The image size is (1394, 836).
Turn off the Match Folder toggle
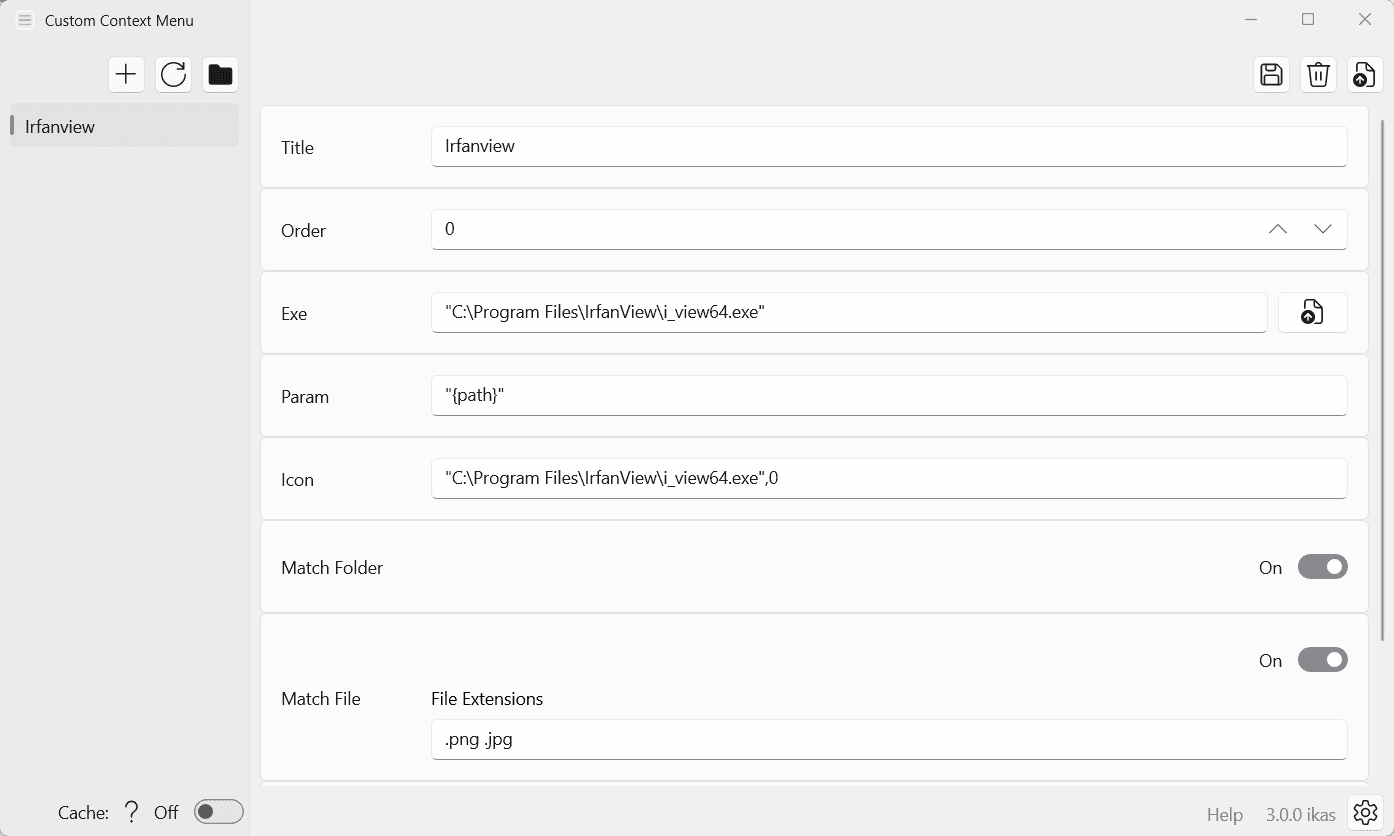point(1322,568)
